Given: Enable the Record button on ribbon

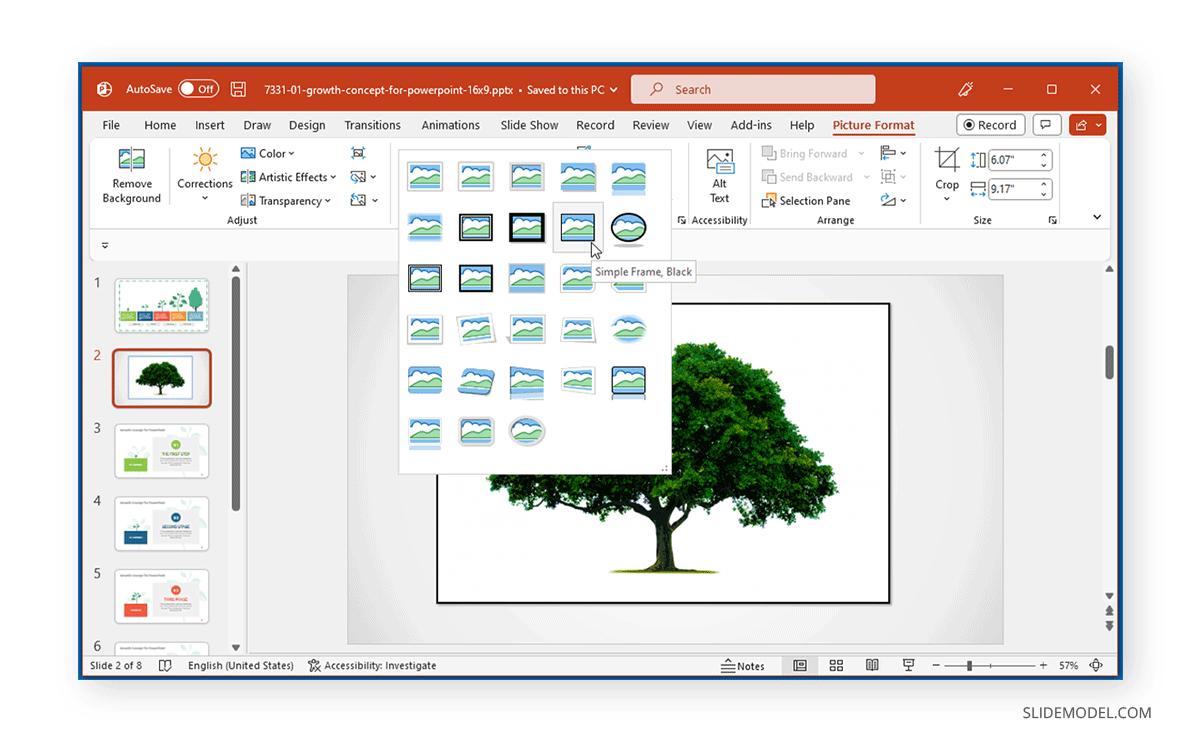Looking at the screenshot, I should [990, 124].
